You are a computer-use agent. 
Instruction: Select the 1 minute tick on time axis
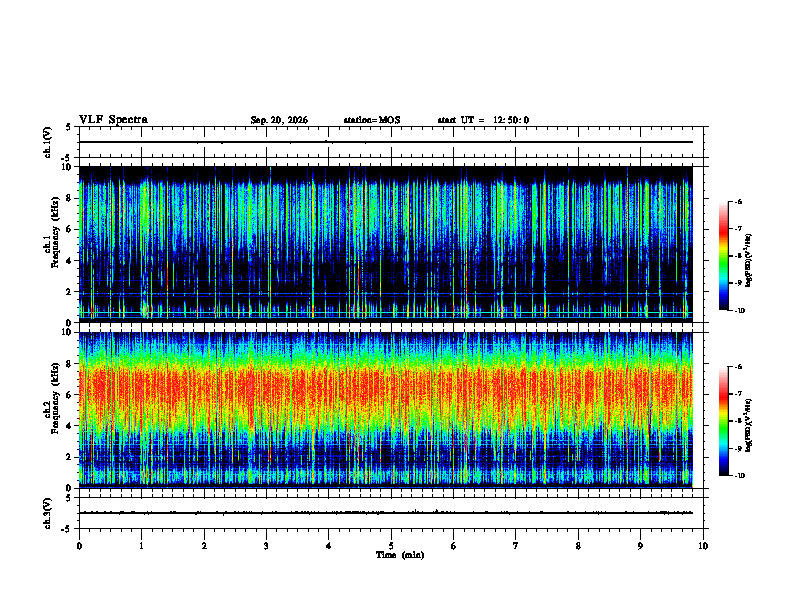click(141, 546)
